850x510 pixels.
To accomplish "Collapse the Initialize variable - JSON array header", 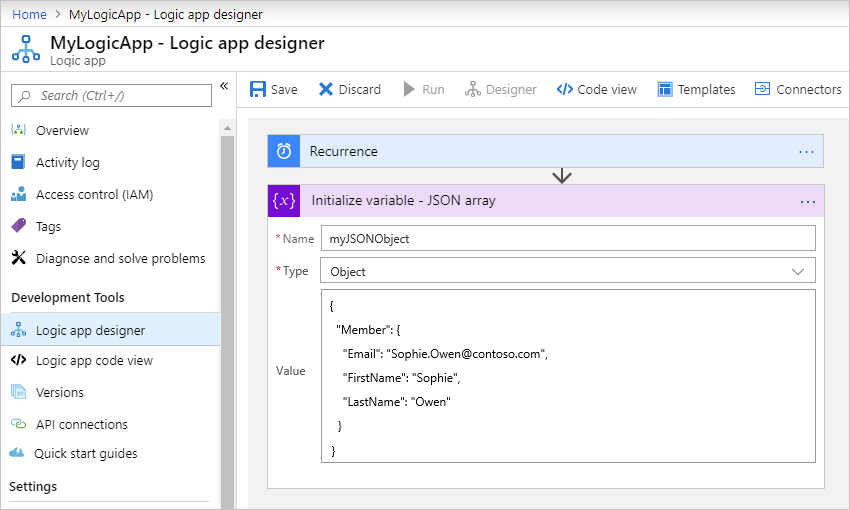I will 545,201.
